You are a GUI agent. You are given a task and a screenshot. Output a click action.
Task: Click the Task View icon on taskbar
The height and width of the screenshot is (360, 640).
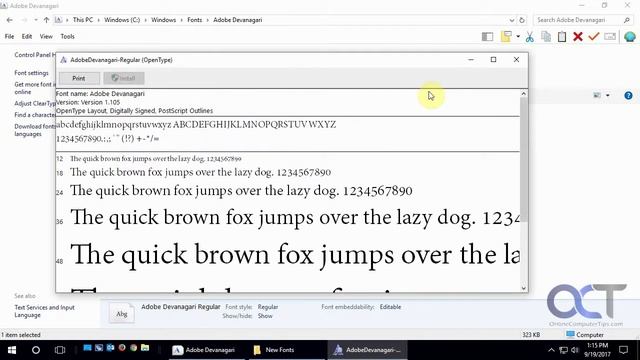[x=60, y=350]
